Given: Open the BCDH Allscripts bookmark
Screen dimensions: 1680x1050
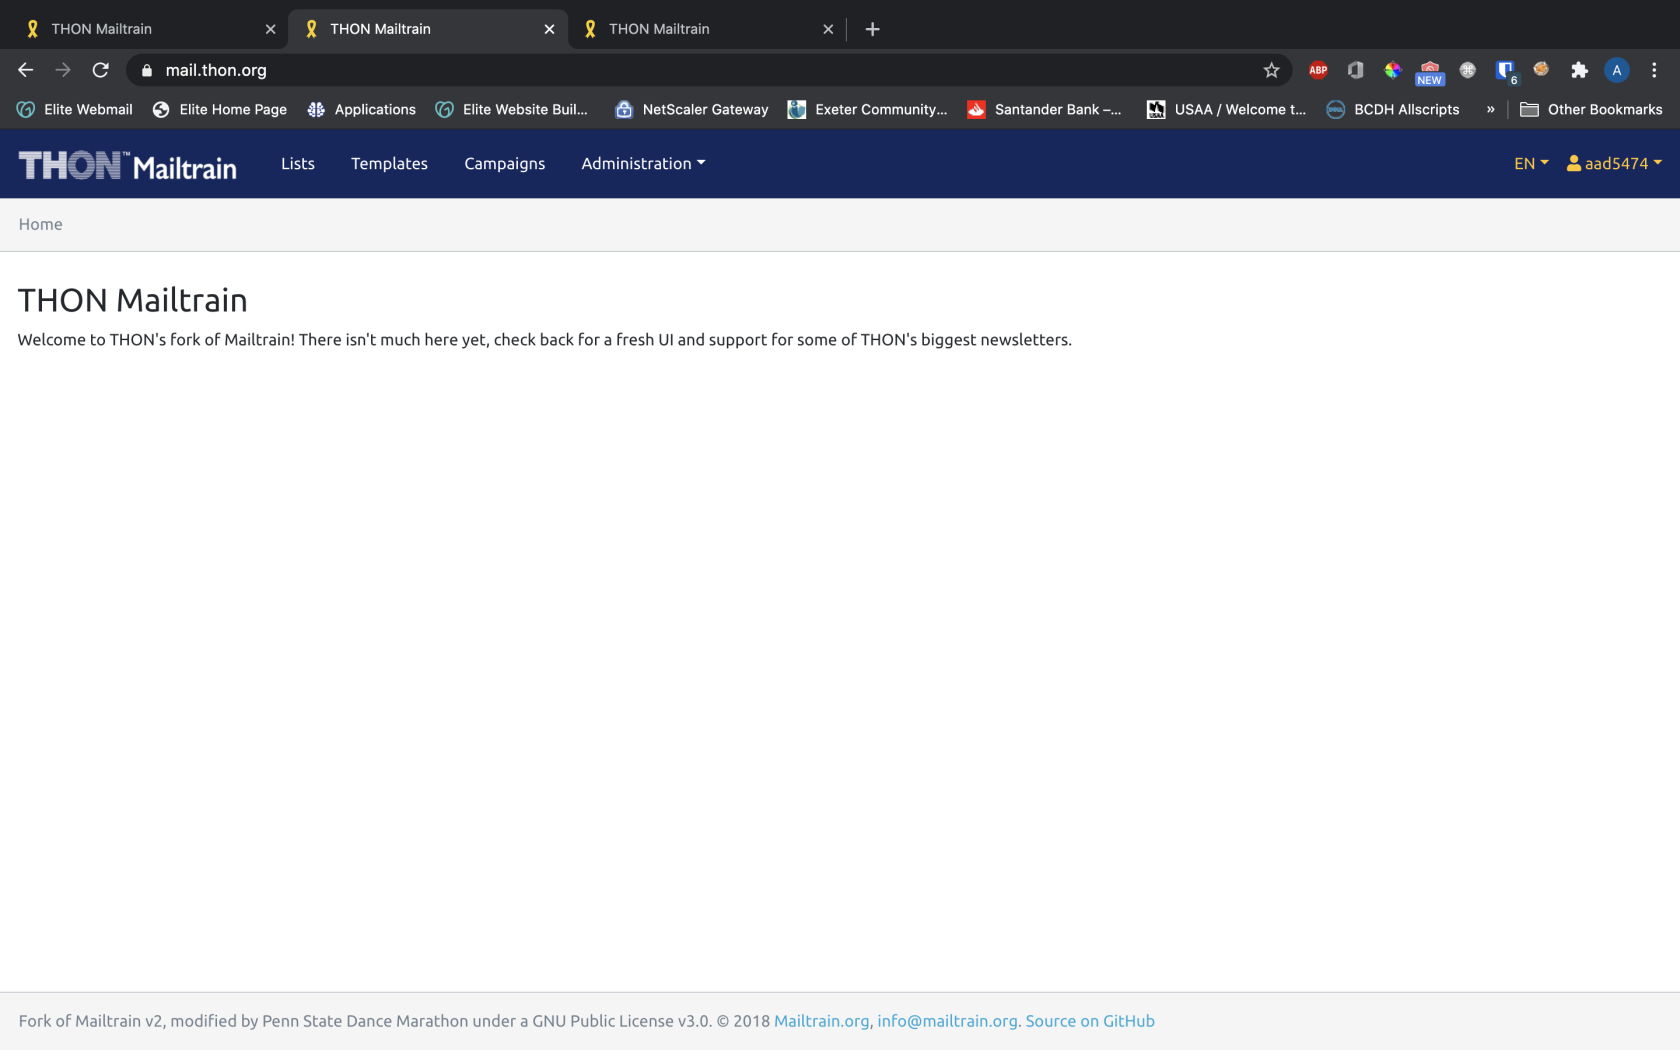Looking at the screenshot, I should pos(1392,109).
